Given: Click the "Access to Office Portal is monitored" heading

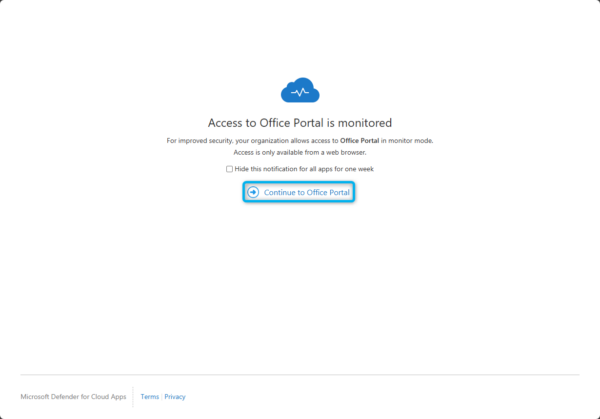Looking at the screenshot, I should point(300,122).
